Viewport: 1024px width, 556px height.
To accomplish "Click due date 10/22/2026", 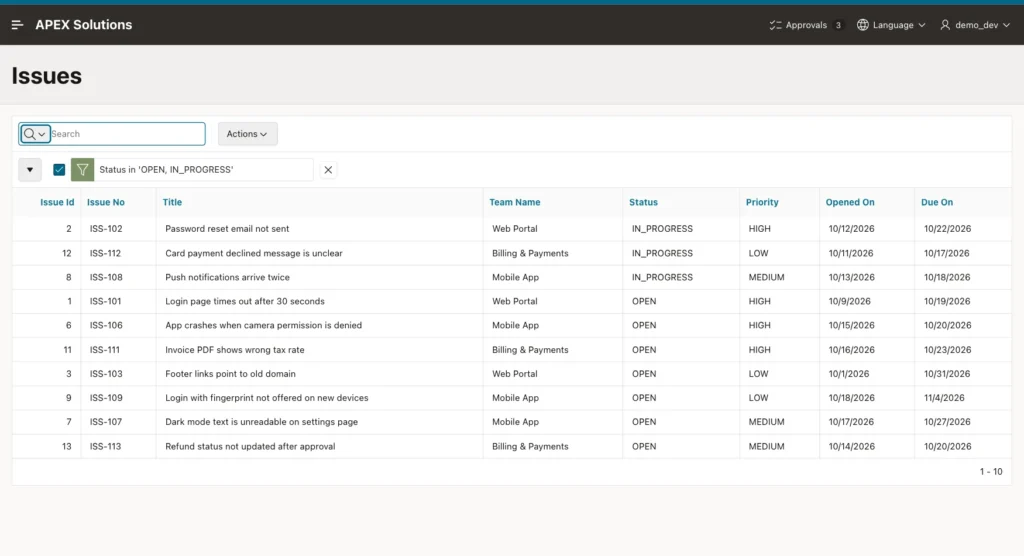I will tap(947, 229).
